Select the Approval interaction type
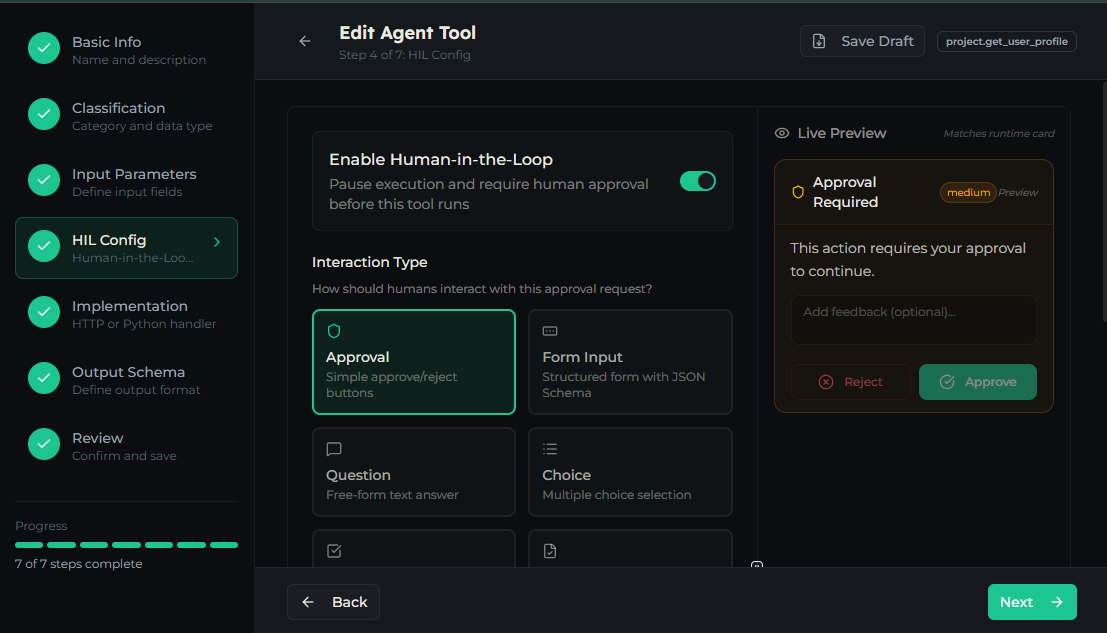1107x633 pixels. 414,362
